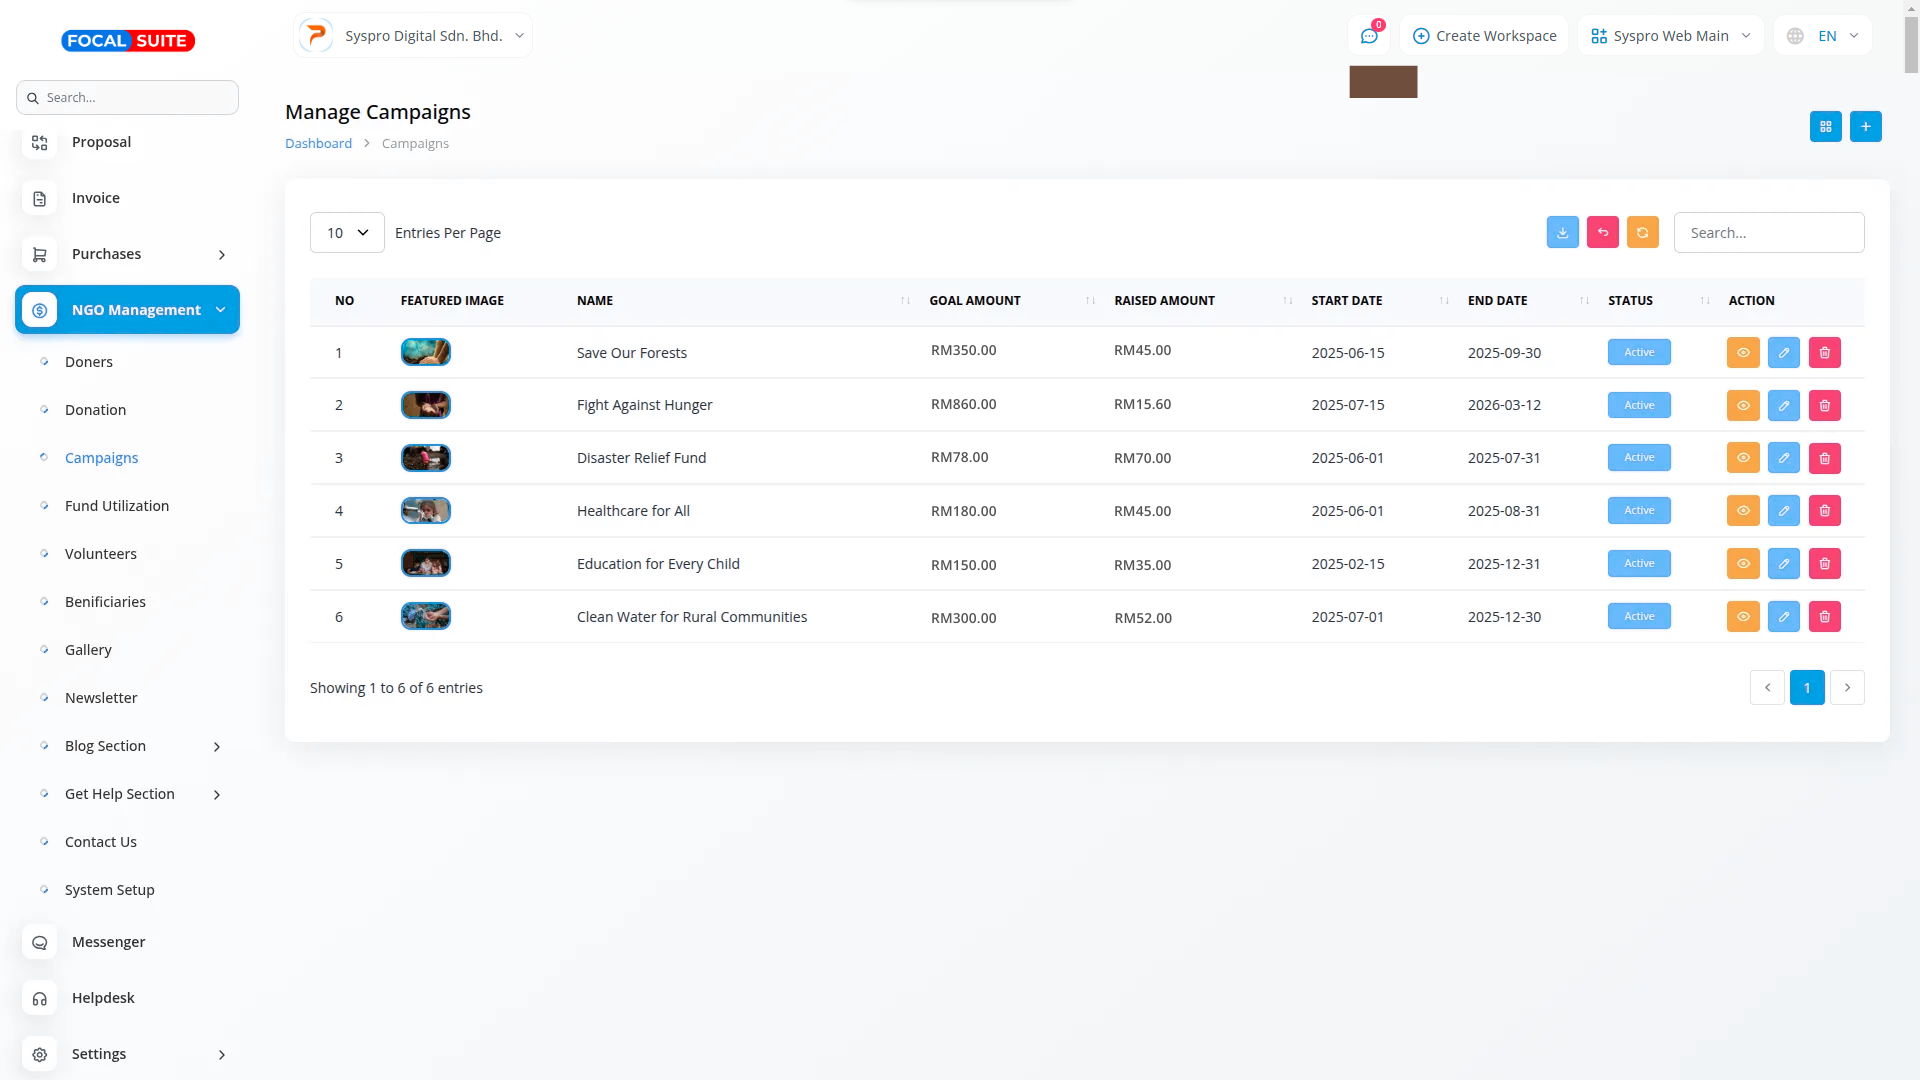1920x1080 pixels.
Task: Open the entries per page dropdown
Action: click(x=347, y=232)
